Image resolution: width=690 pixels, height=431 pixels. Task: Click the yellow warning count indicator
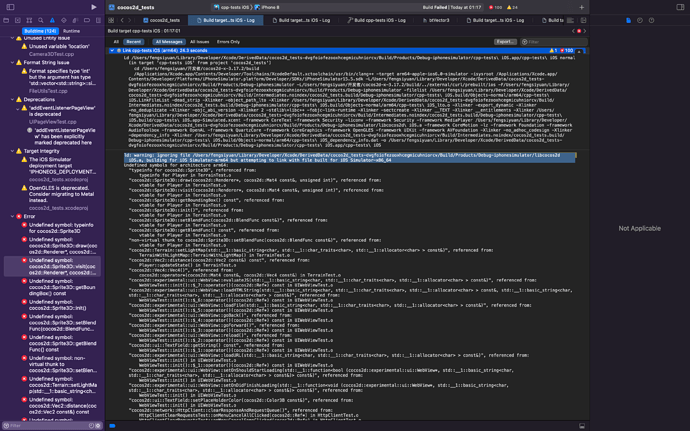click(x=512, y=7)
